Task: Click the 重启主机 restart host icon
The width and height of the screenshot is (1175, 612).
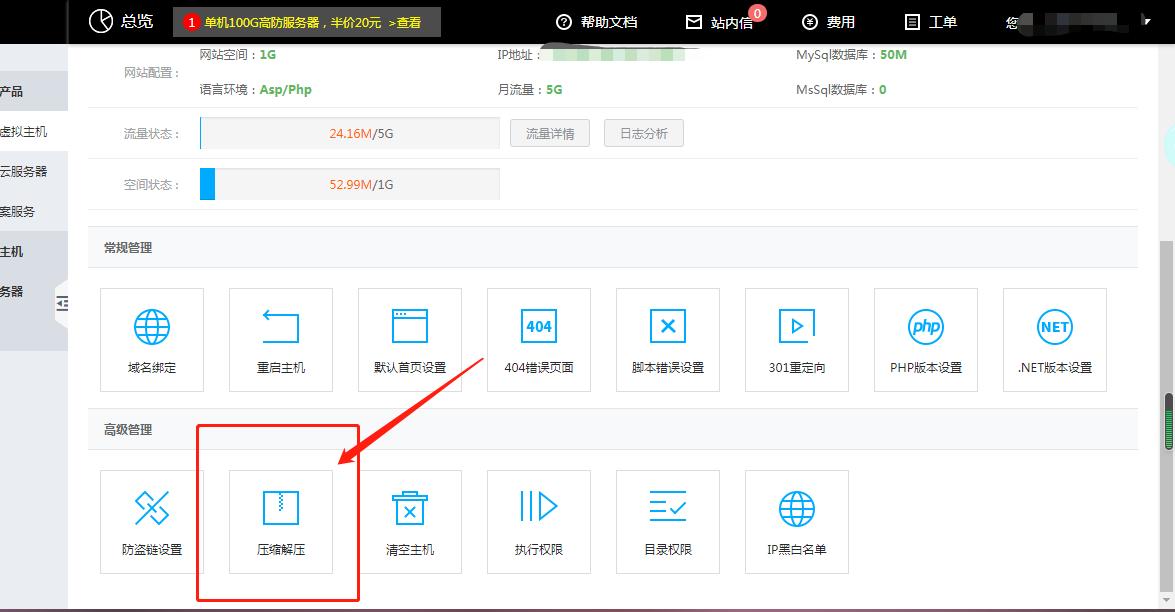Action: pyautogui.click(x=280, y=338)
